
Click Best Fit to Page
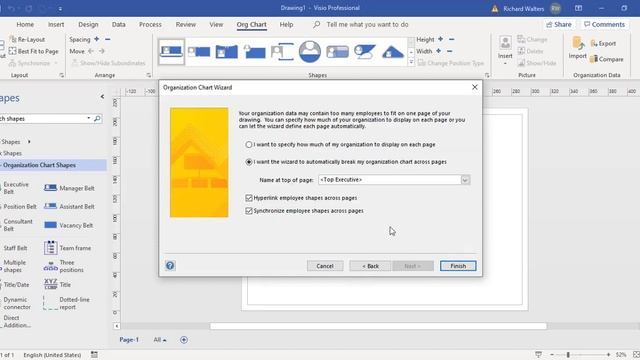[x=34, y=51]
